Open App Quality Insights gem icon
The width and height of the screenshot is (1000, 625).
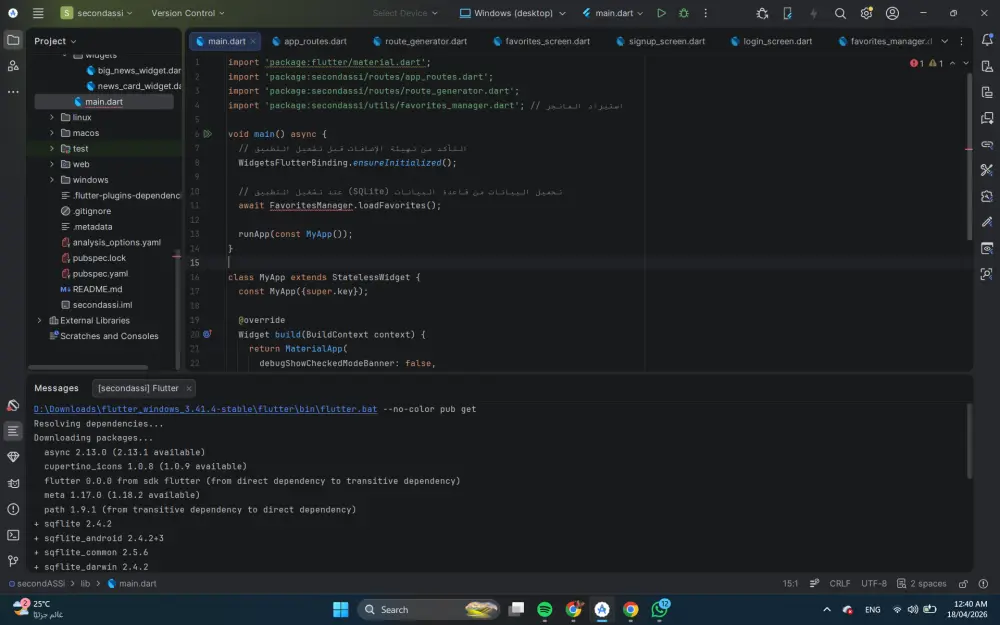(x=13, y=457)
